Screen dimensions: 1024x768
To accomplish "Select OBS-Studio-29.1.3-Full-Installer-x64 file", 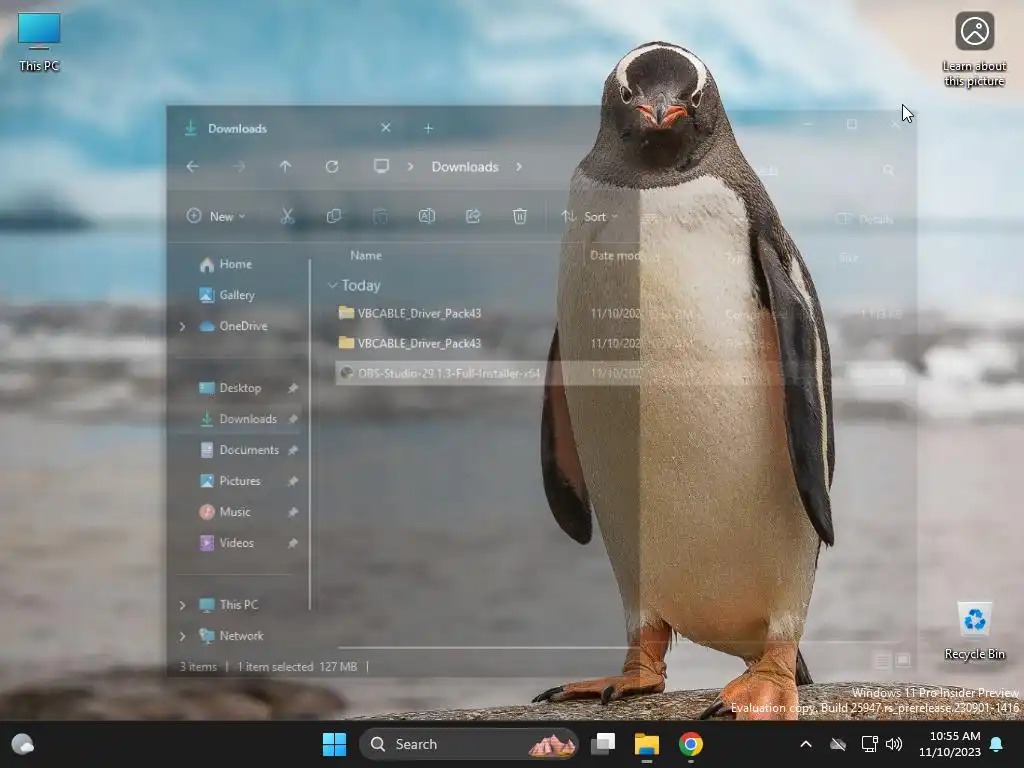I will click(x=439, y=374).
